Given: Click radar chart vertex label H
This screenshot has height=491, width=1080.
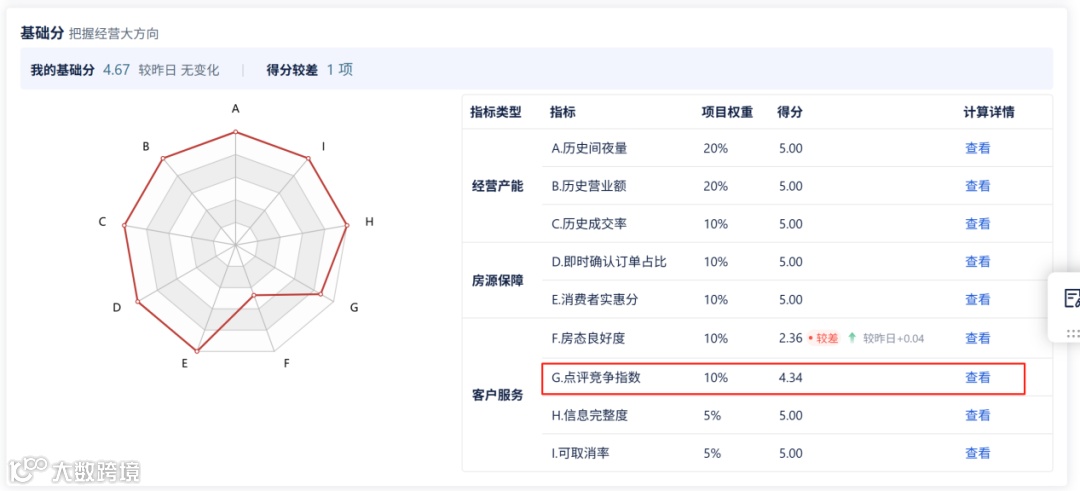Looking at the screenshot, I should pos(369,222).
